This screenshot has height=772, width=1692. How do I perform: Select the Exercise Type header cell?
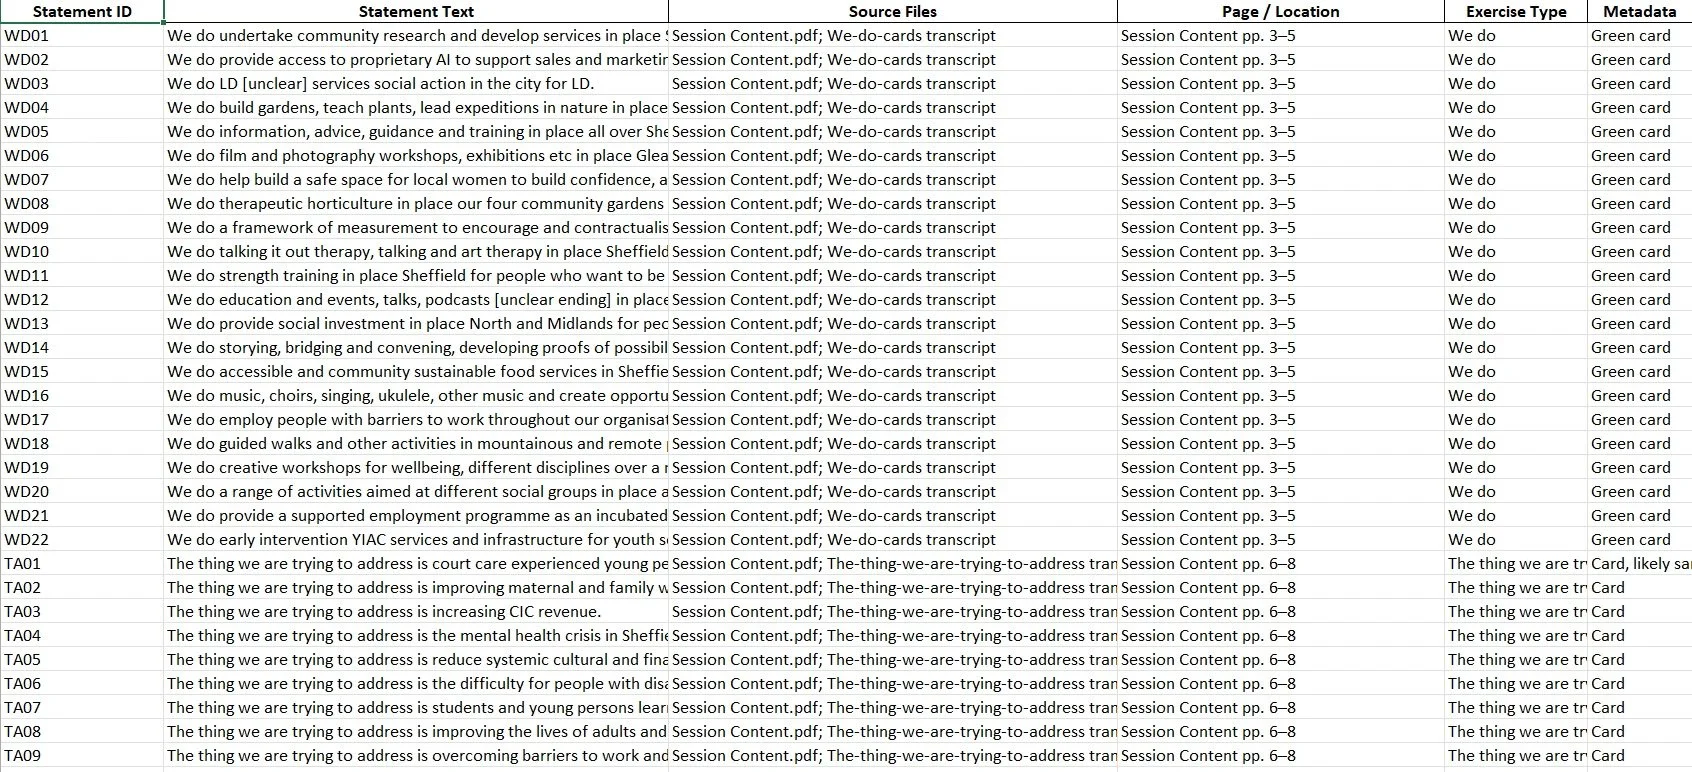(x=1516, y=12)
